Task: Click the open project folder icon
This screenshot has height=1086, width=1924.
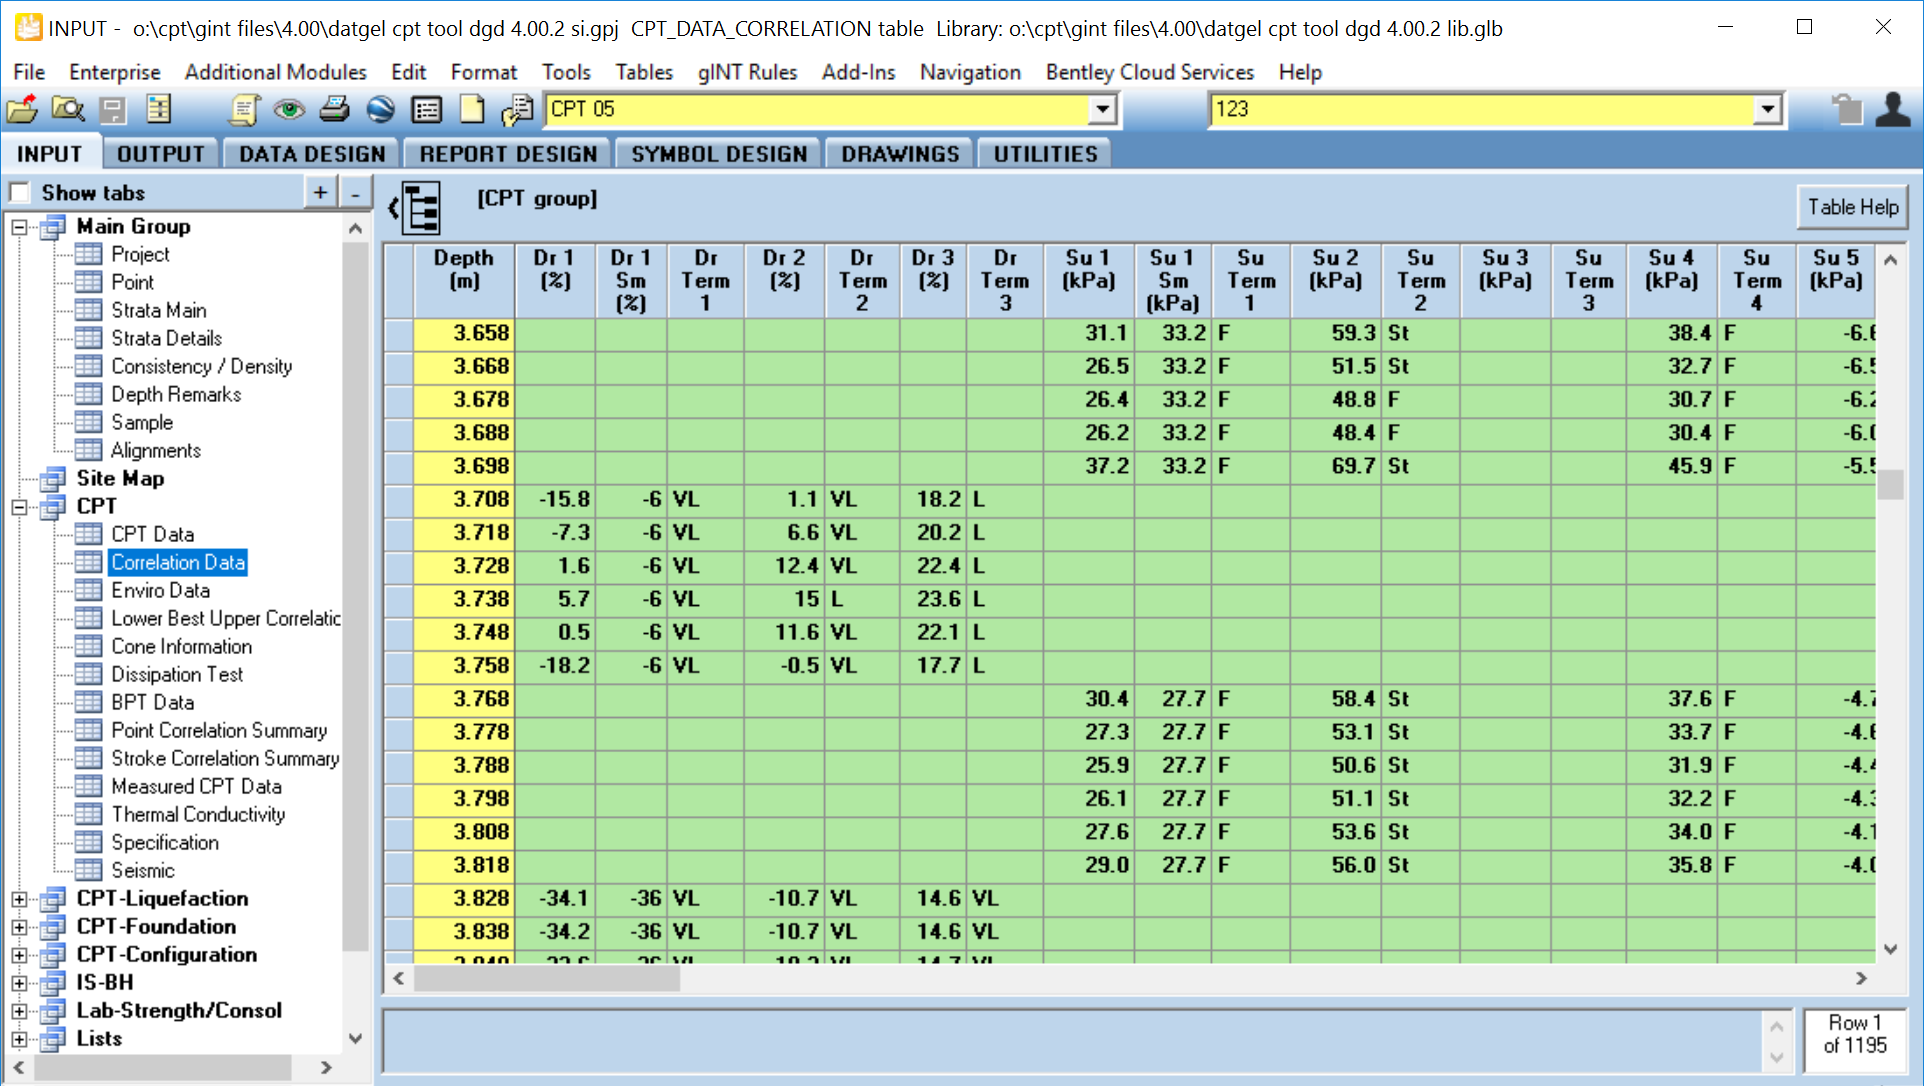Action: [22, 109]
